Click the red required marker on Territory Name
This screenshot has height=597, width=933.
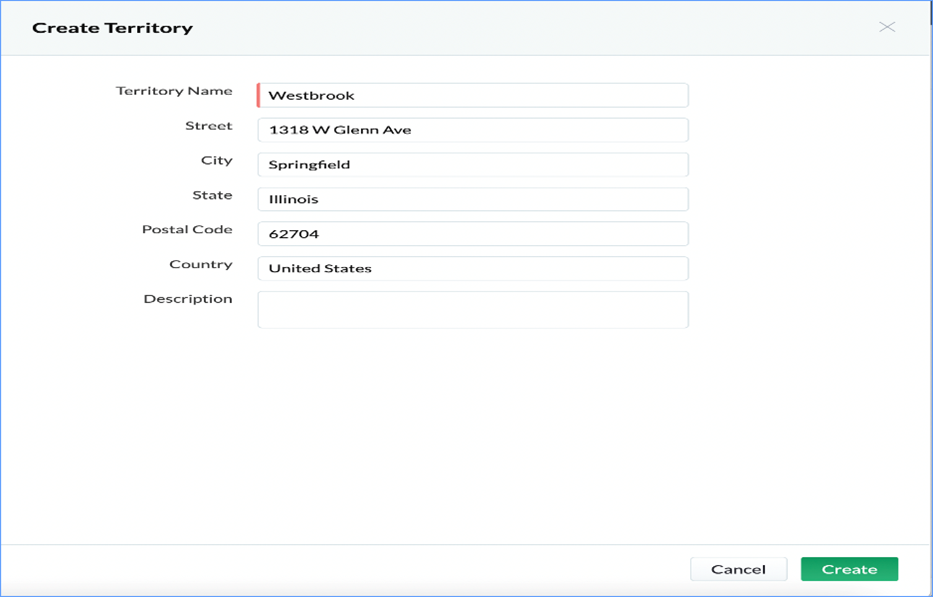pyautogui.click(x=258, y=96)
